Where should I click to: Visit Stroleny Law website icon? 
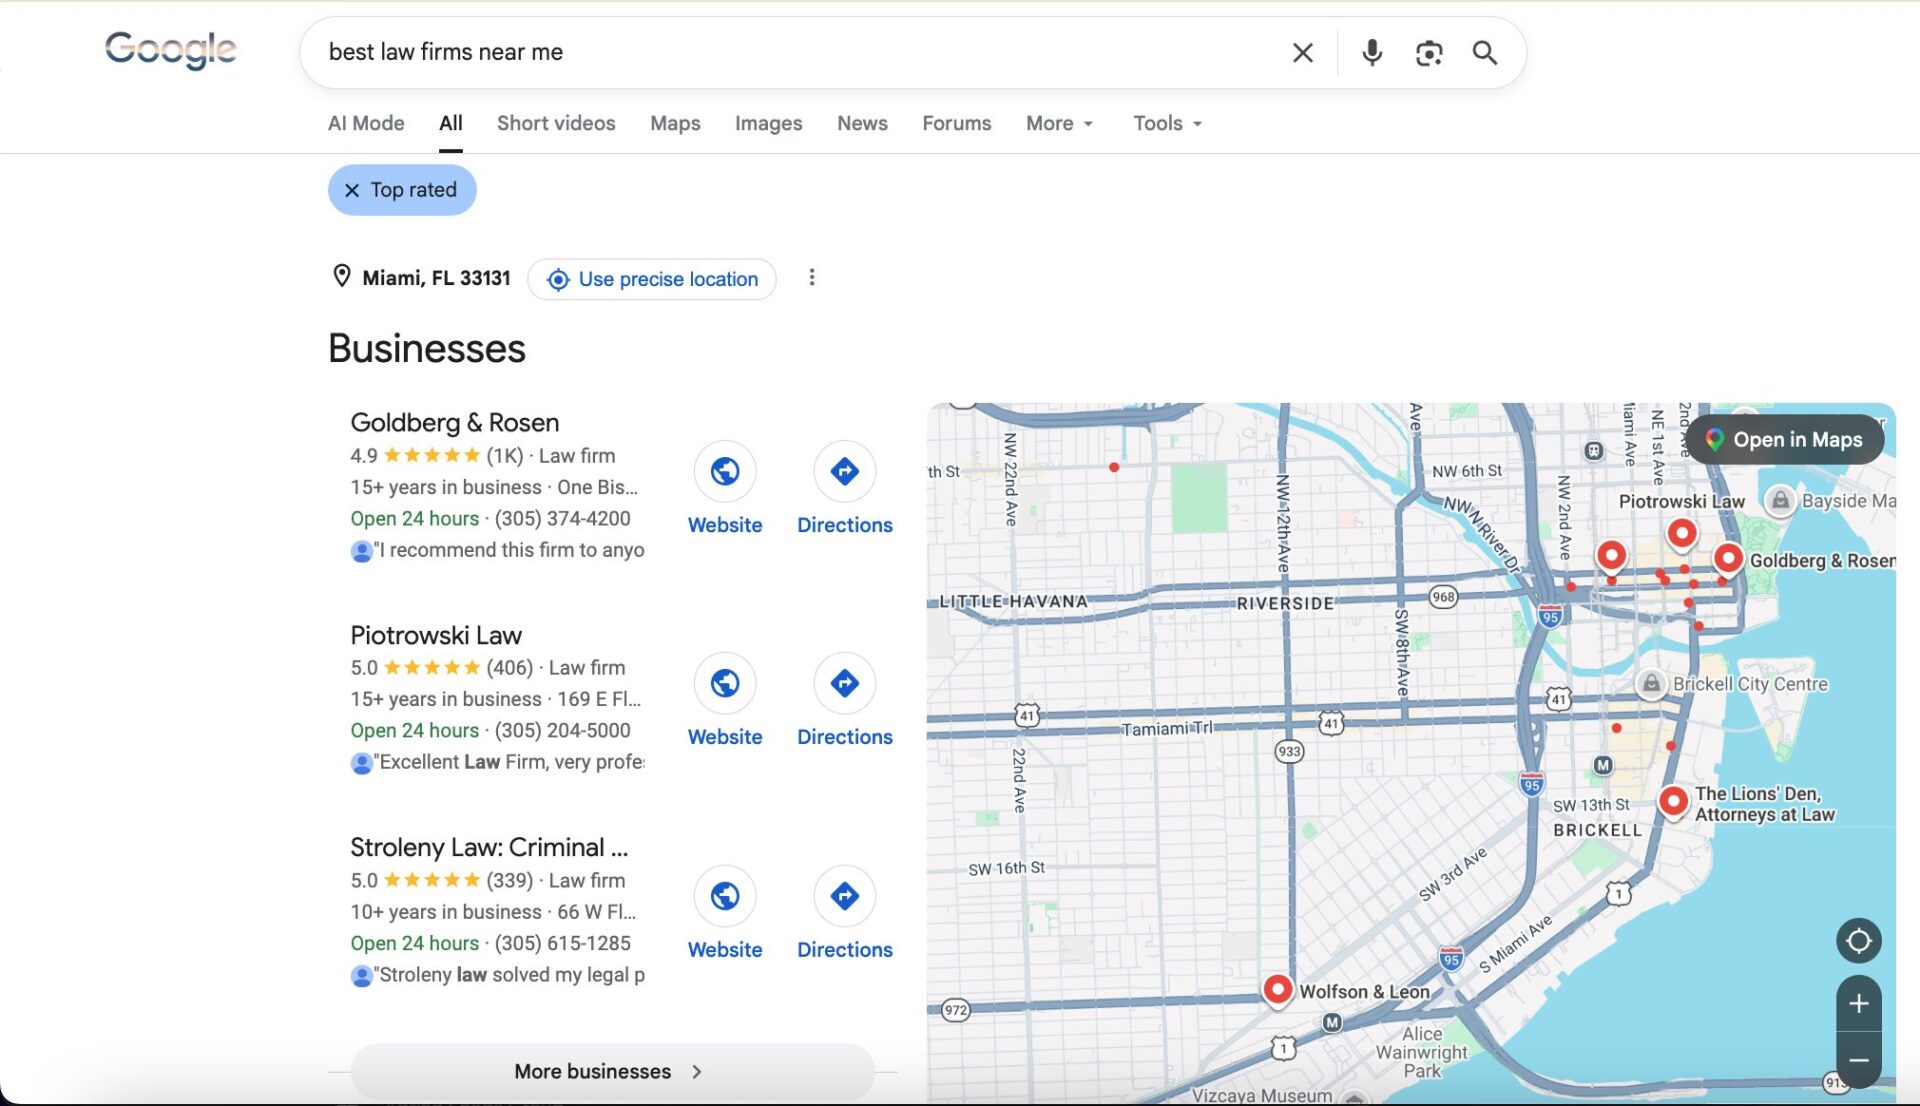(x=725, y=896)
